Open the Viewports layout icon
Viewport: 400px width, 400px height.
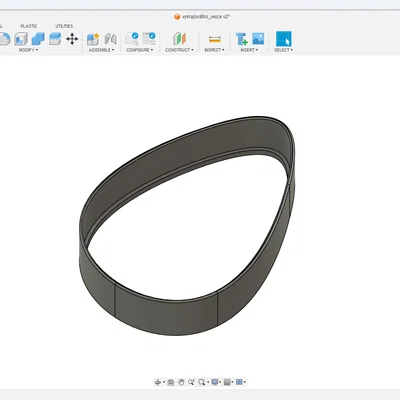[239, 382]
